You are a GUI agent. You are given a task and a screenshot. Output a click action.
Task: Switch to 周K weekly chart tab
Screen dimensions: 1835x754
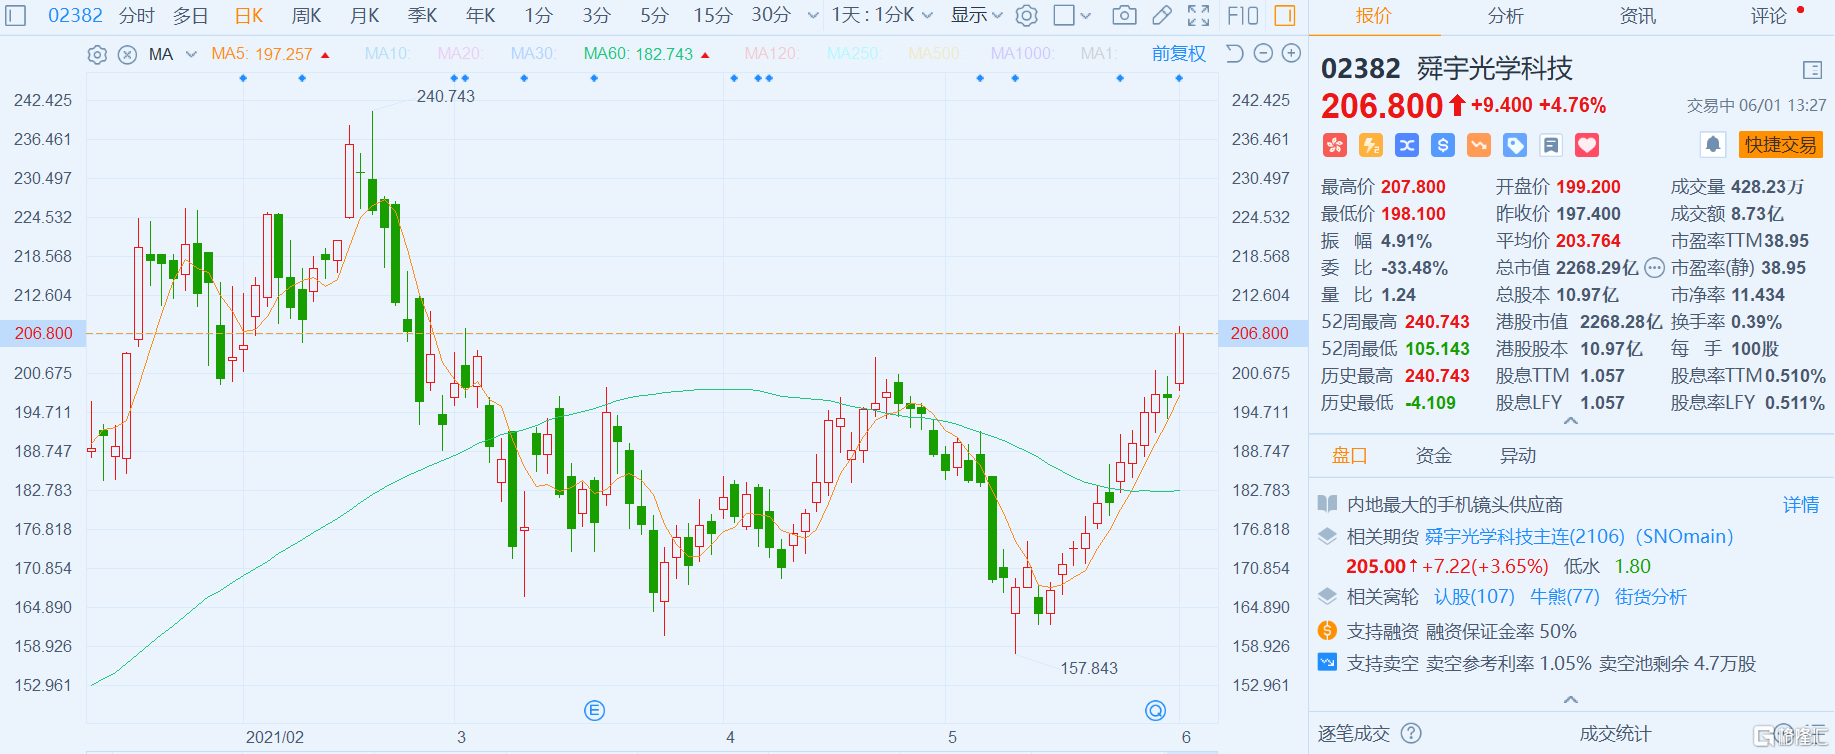(306, 15)
